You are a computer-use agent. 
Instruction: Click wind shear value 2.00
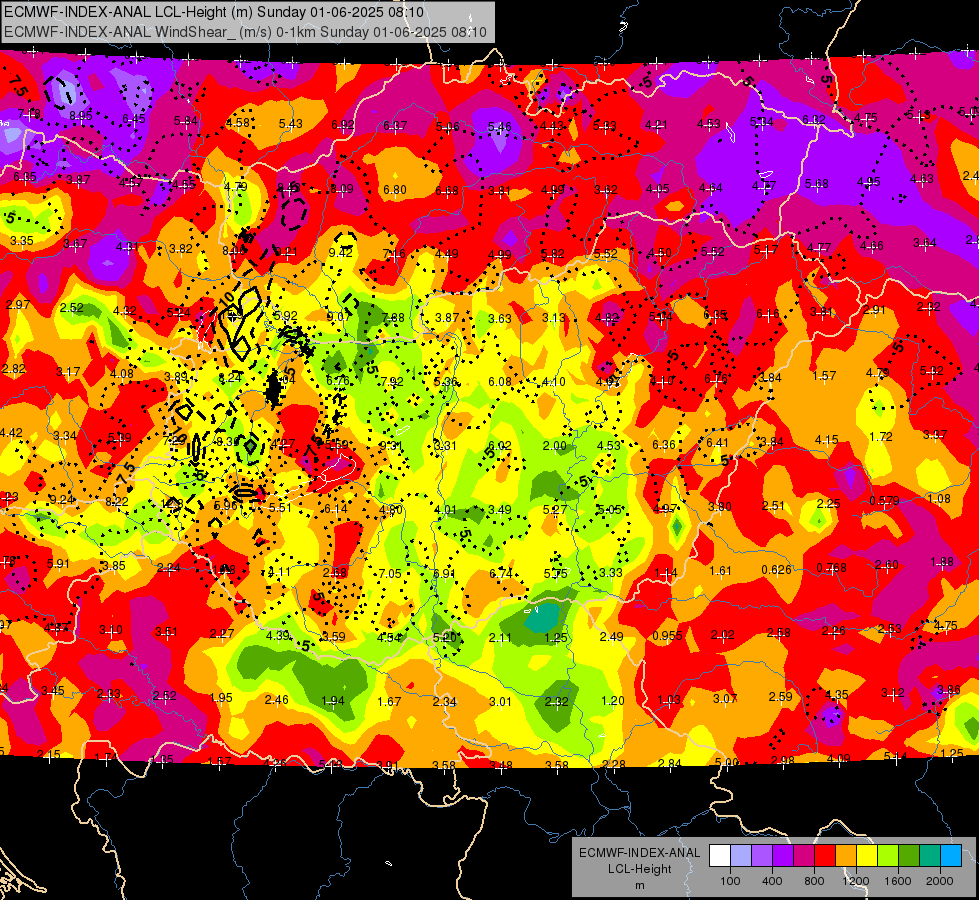[x=554, y=445]
